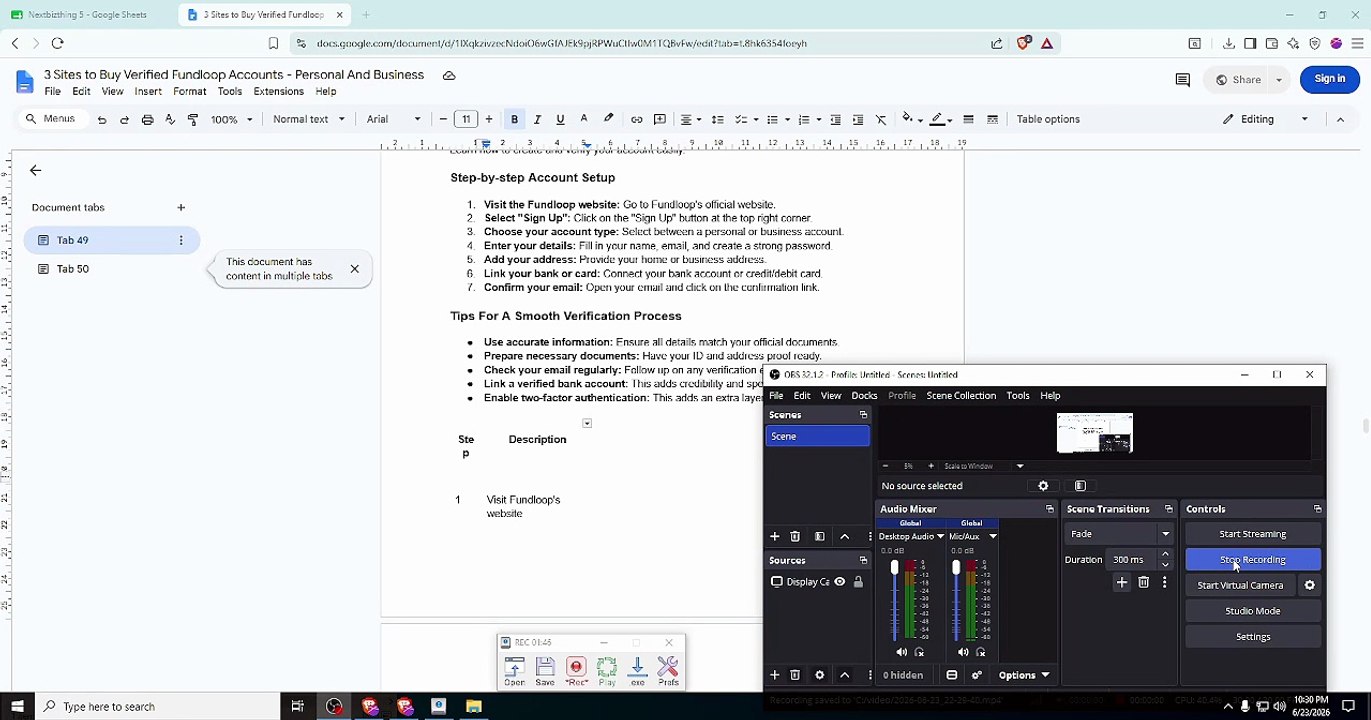Open advanced audio properties gear in mixer
The width and height of the screenshot is (1371, 720).
click(977, 675)
